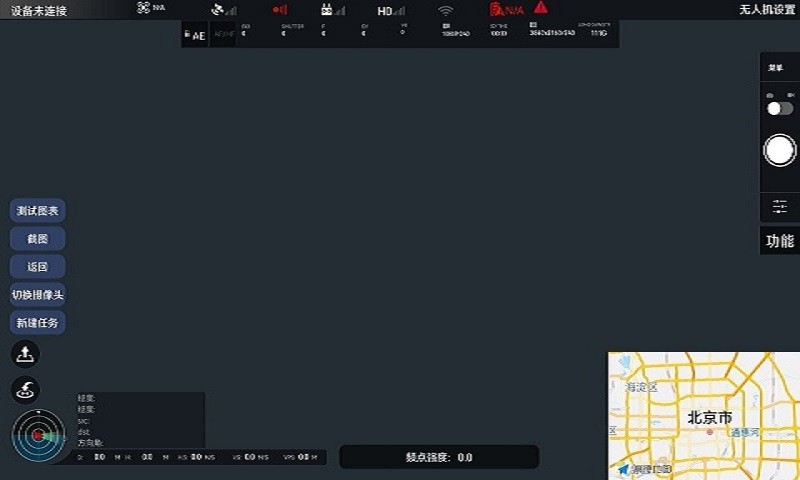Tap the red battery N/A icon

(506, 9)
